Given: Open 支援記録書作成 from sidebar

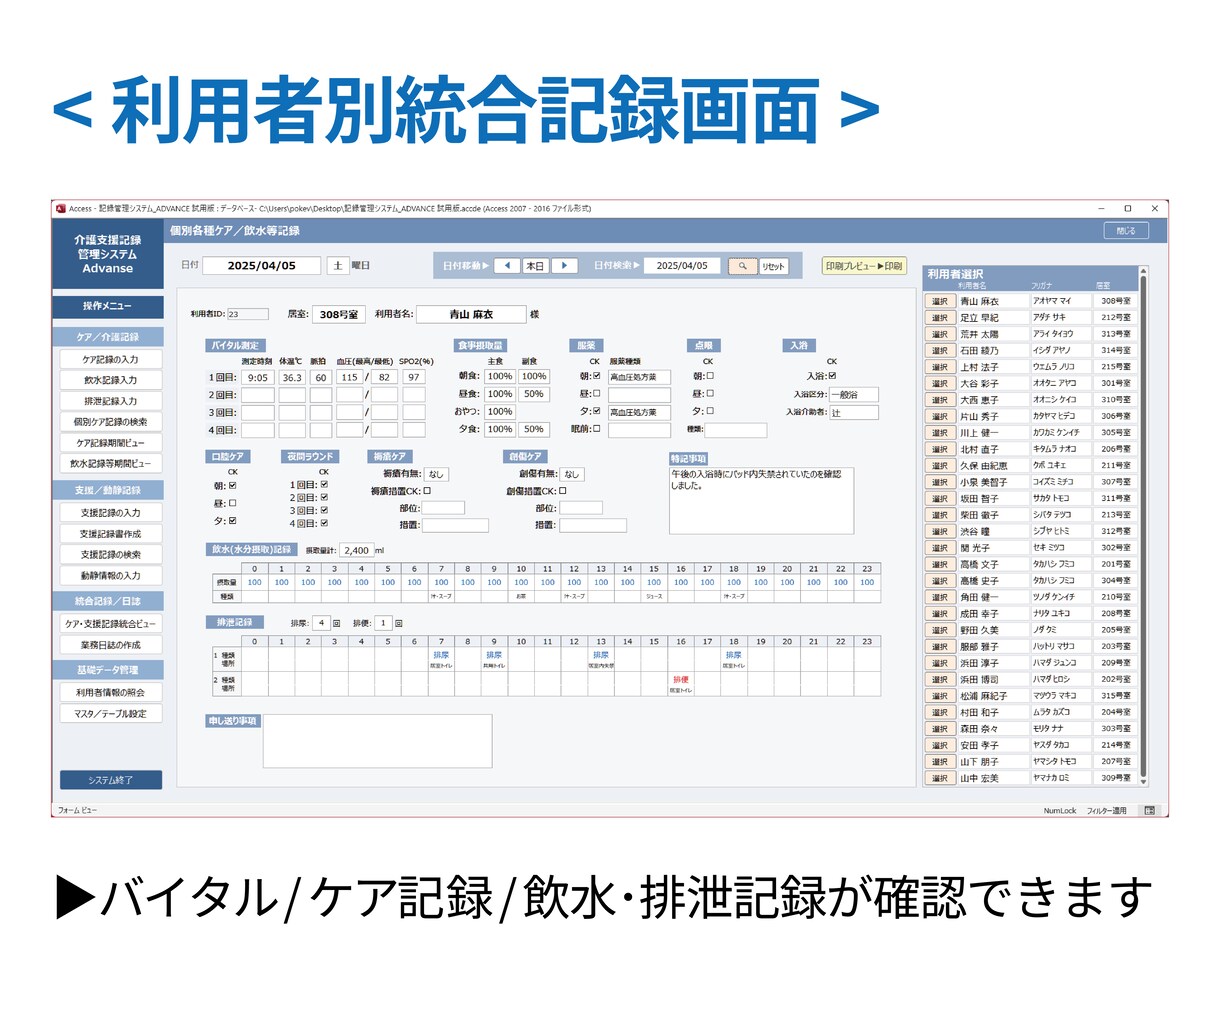Looking at the screenshot, I should (x=110, y=534).
